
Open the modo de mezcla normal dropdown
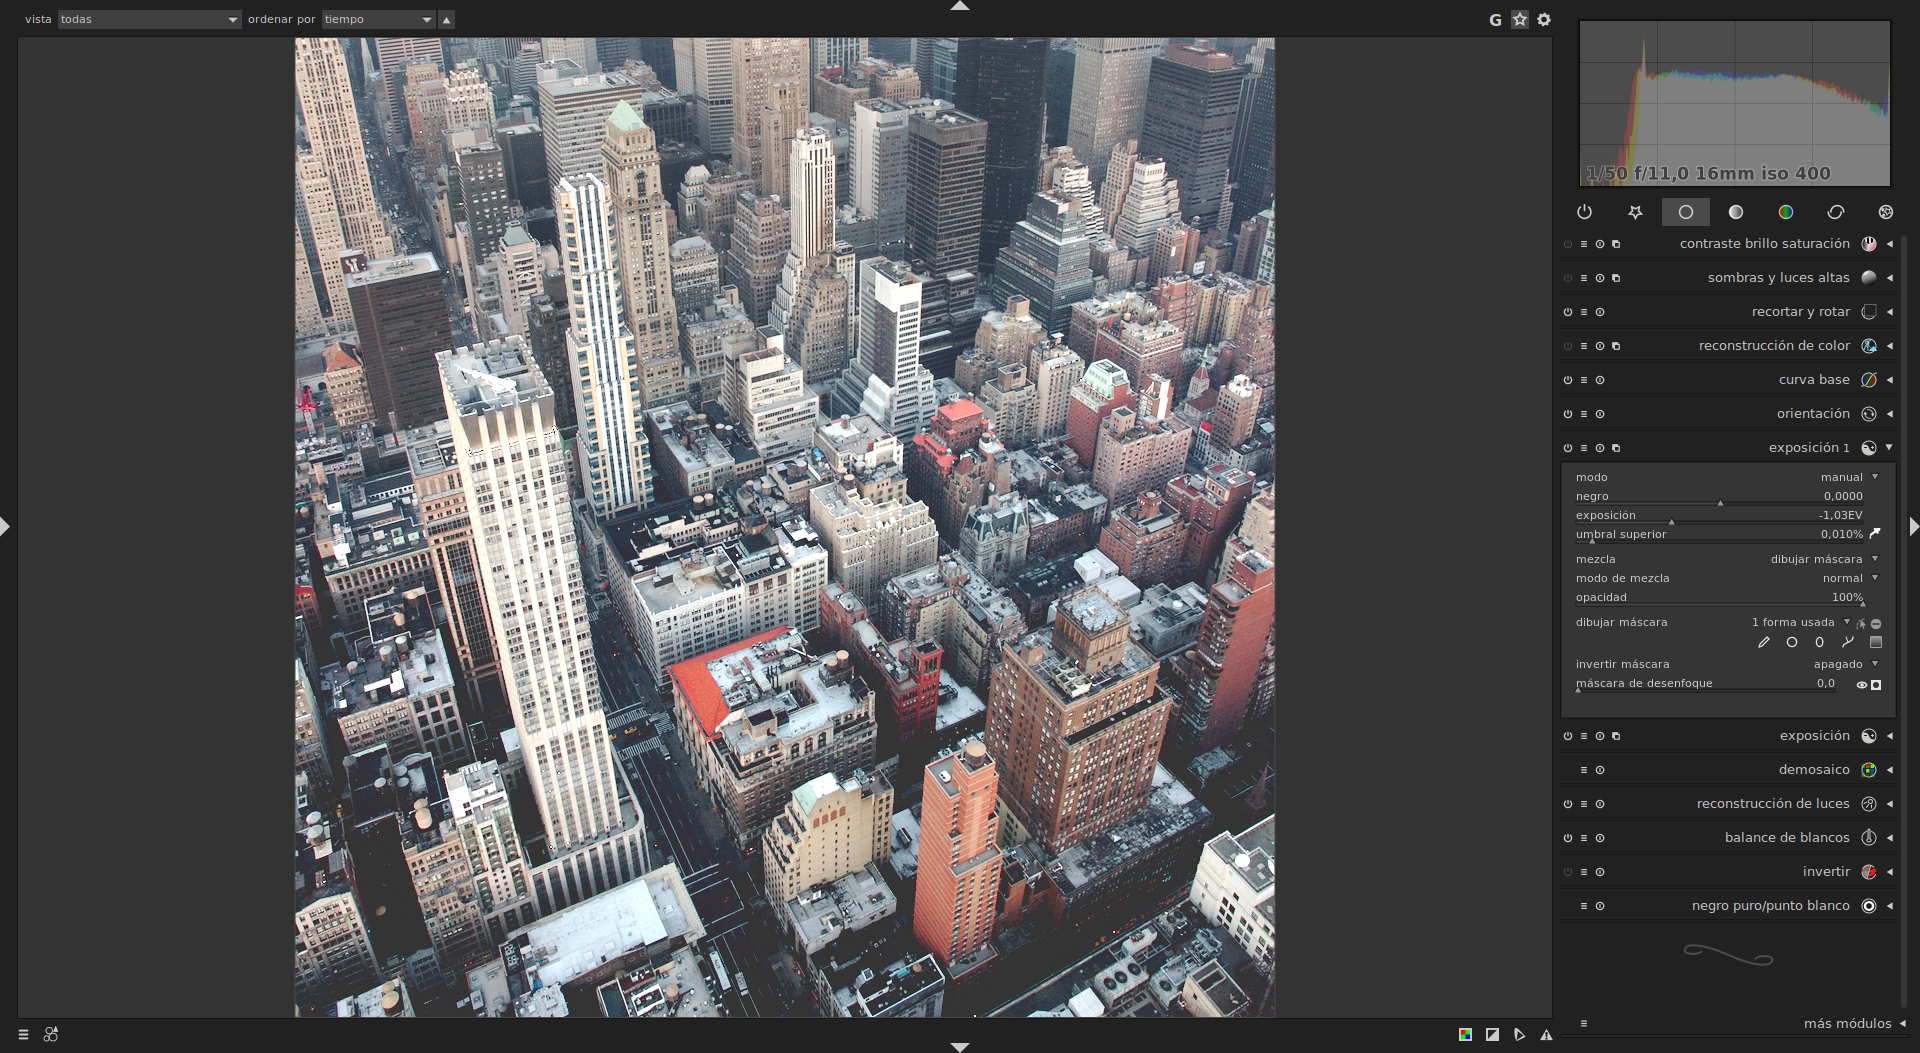[x=1728, y=578]
